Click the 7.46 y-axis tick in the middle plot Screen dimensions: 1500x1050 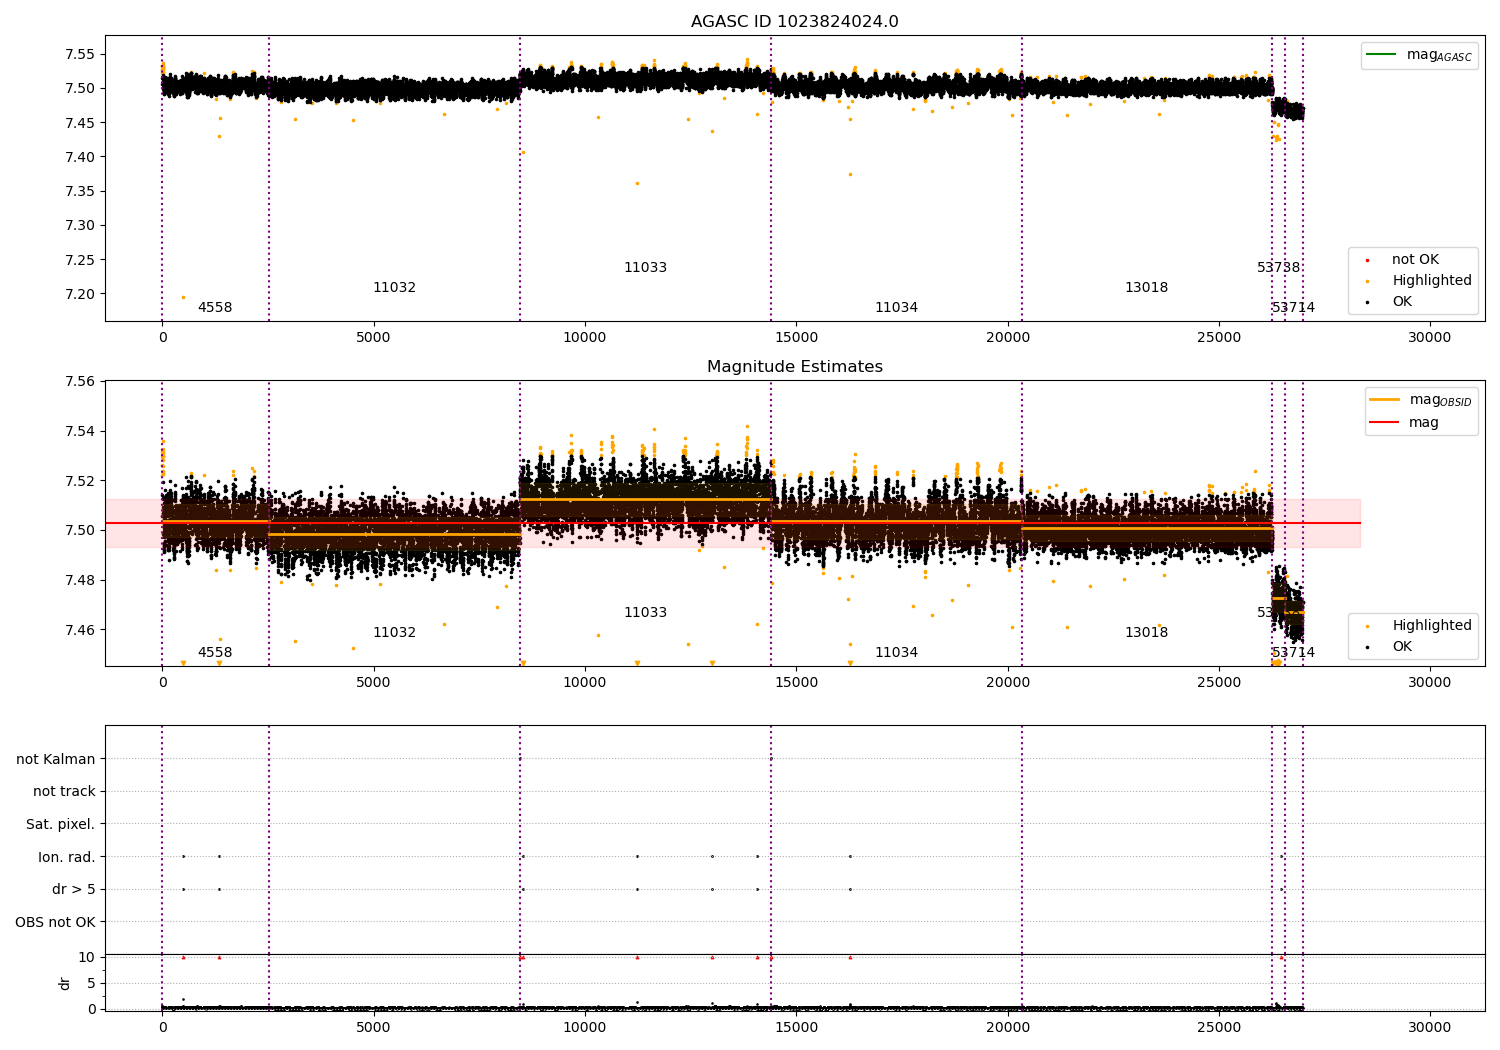tap(80, 630)
